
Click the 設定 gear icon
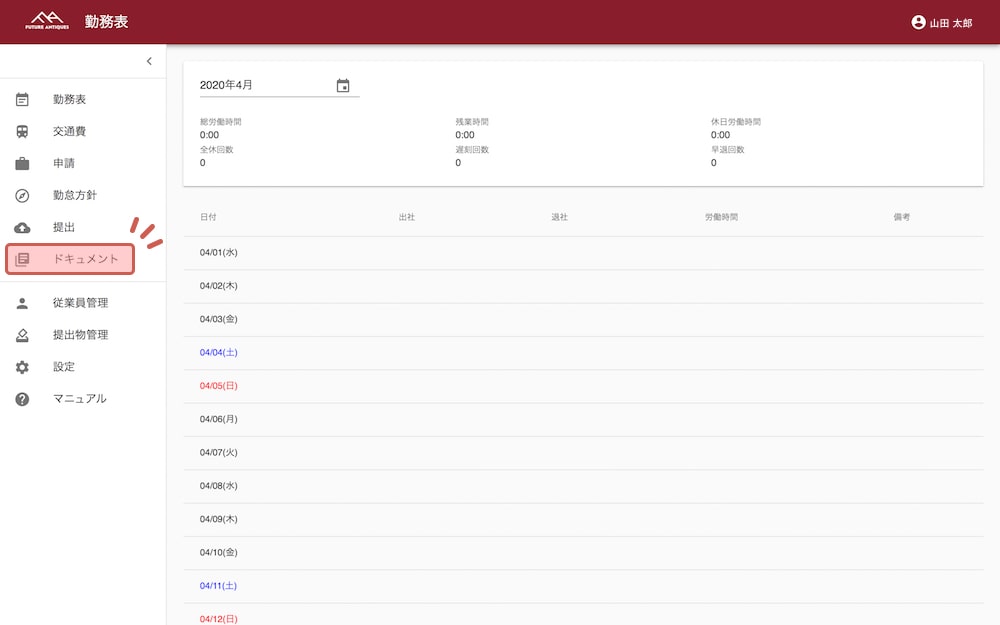click(22, 367)
